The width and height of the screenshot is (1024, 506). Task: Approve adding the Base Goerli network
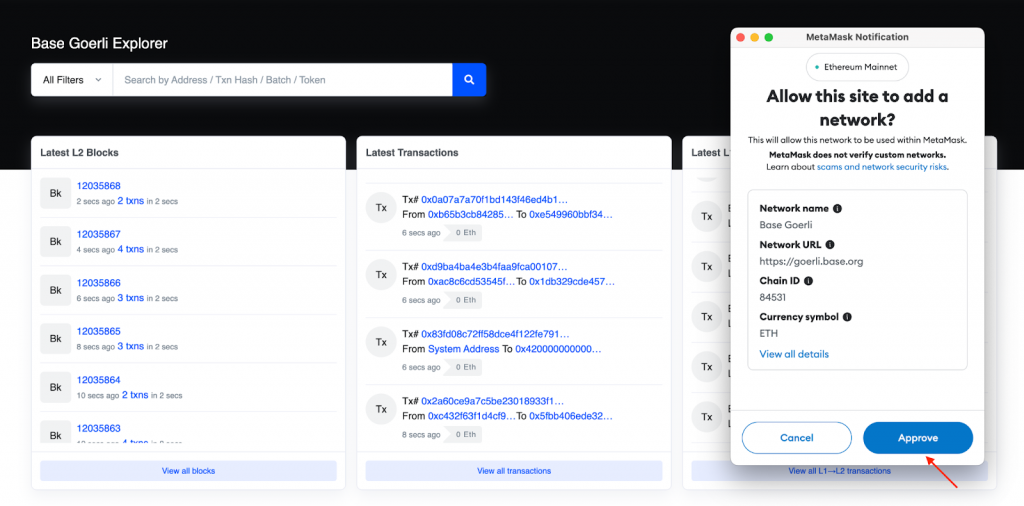tap(918, 437)
